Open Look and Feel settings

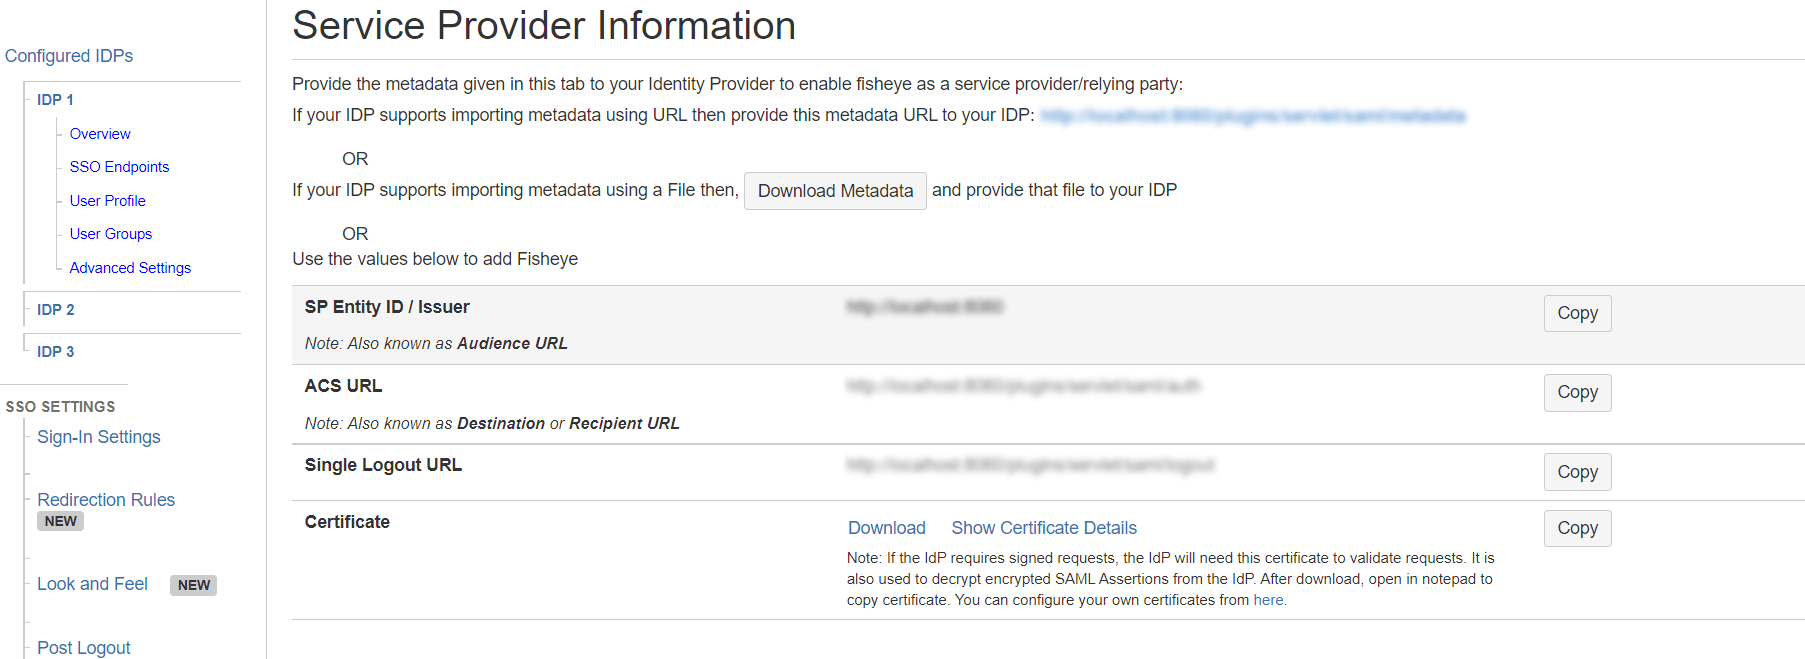click(92, 584)
